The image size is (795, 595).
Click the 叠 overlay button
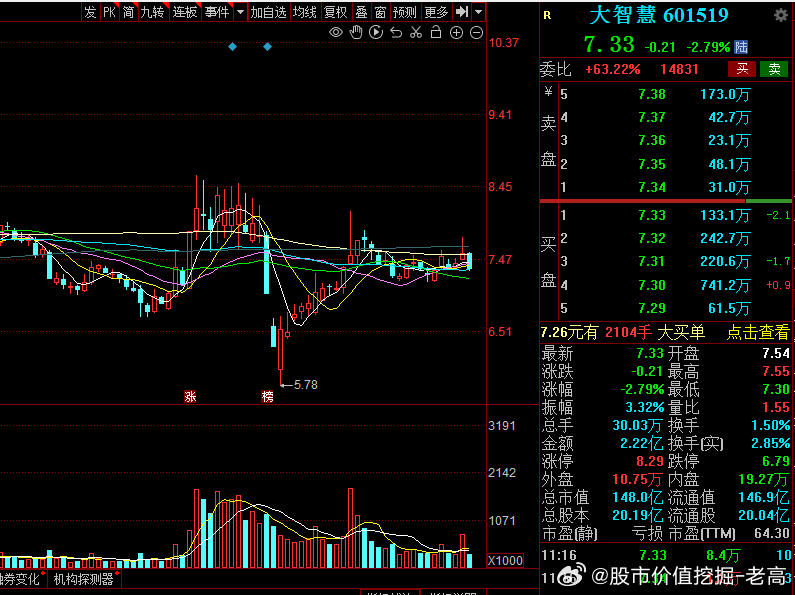click(x=361, y=12)
